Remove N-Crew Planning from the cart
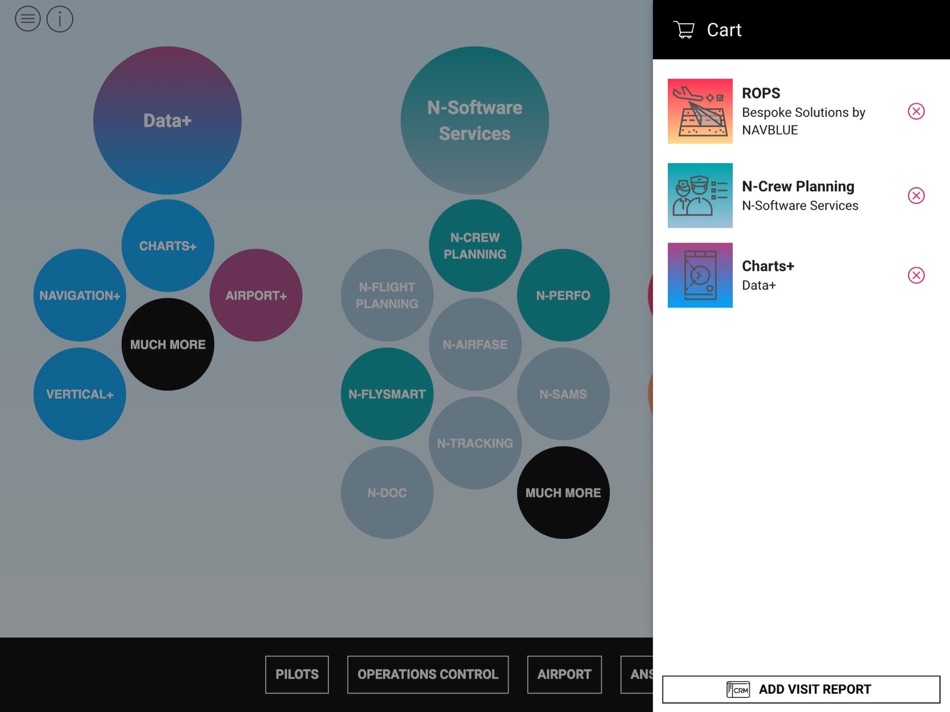 pos(915,196)
